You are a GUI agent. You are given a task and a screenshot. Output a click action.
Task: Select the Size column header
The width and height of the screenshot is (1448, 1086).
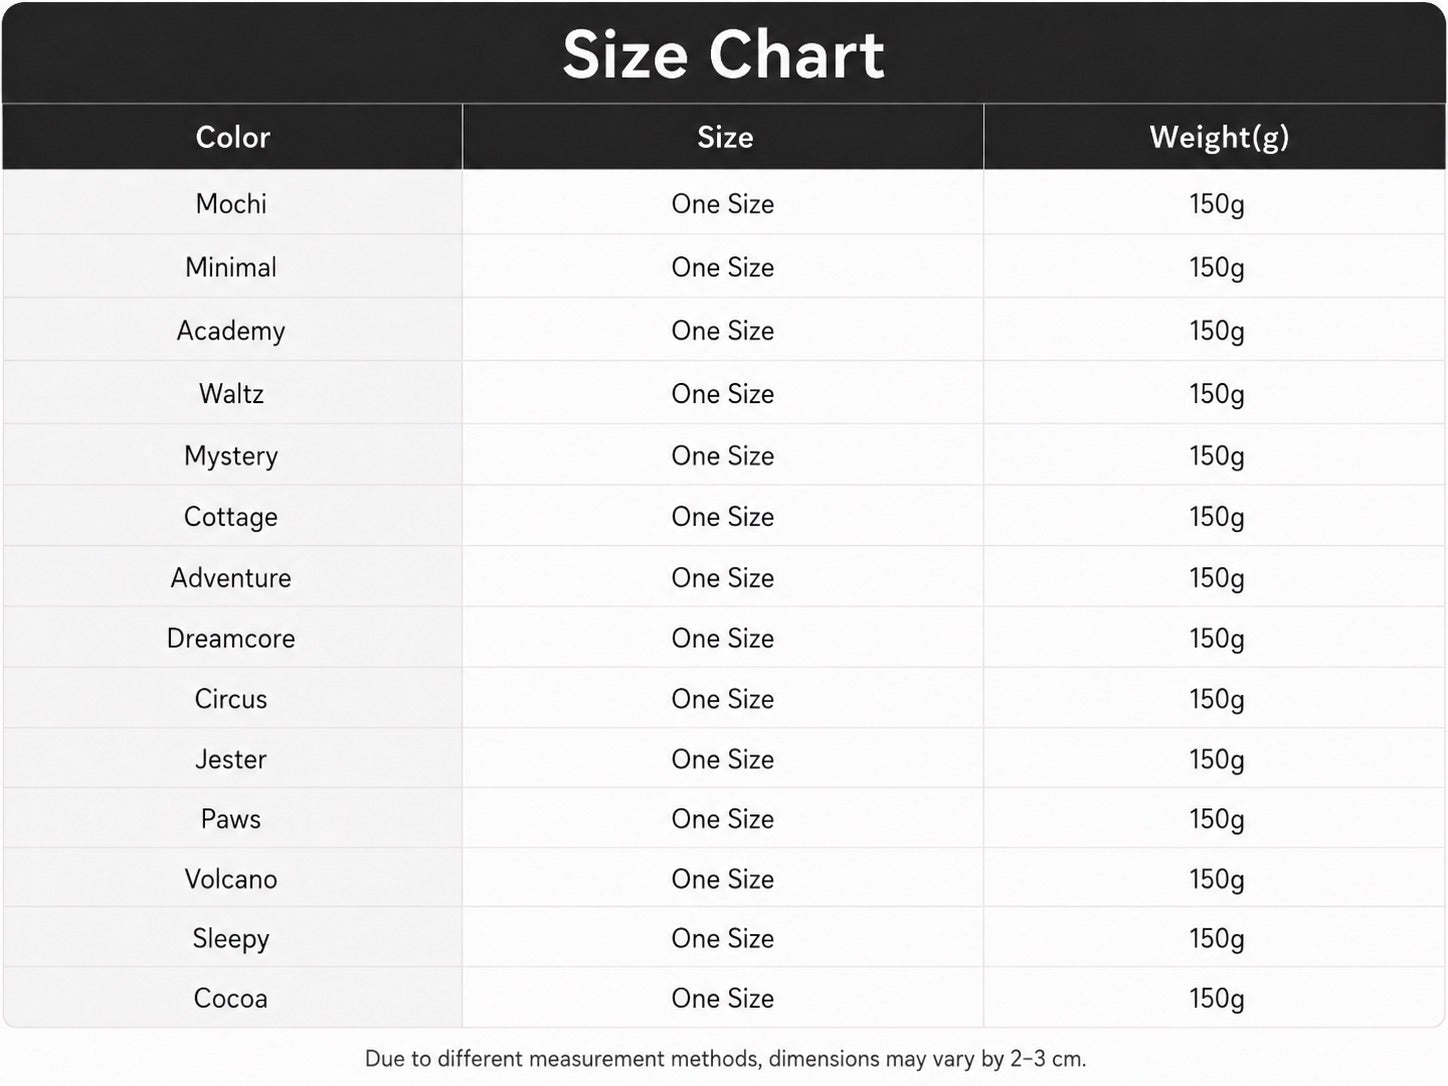click(724, 137)
